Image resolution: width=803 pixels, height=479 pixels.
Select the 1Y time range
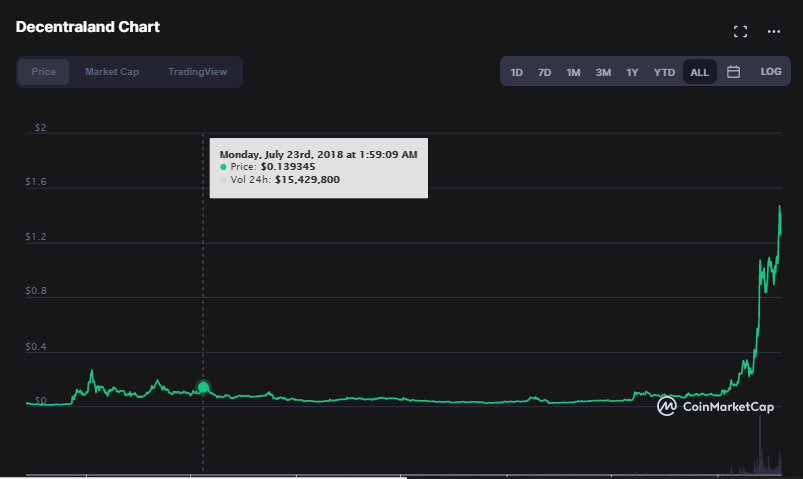pos(632,72)
